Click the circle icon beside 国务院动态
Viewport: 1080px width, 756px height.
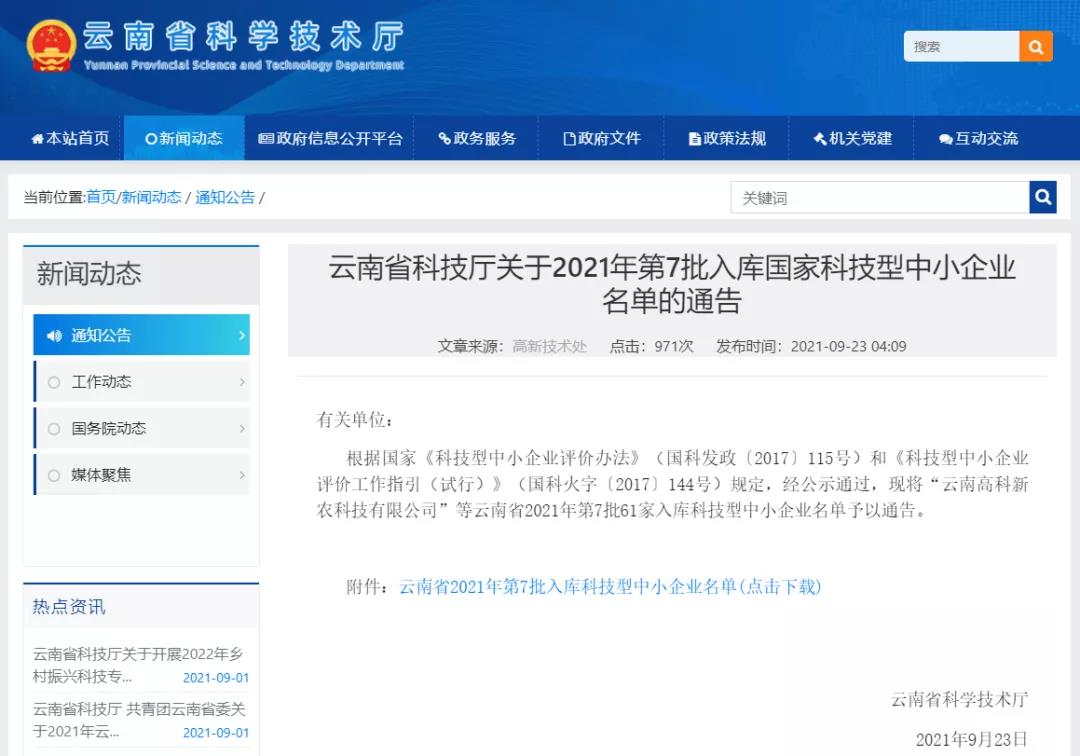coord(54,429)
